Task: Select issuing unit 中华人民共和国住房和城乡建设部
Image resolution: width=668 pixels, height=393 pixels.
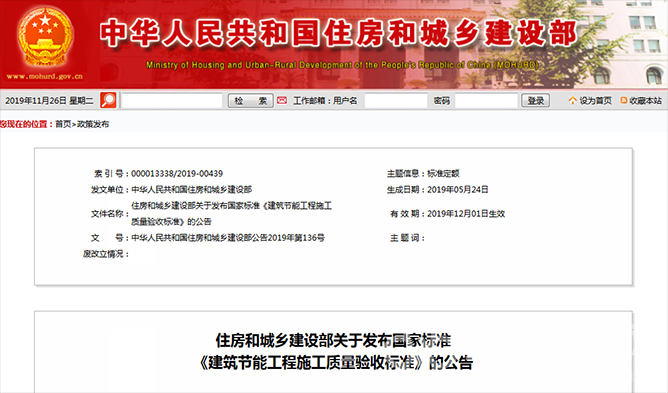Action: 192,190
